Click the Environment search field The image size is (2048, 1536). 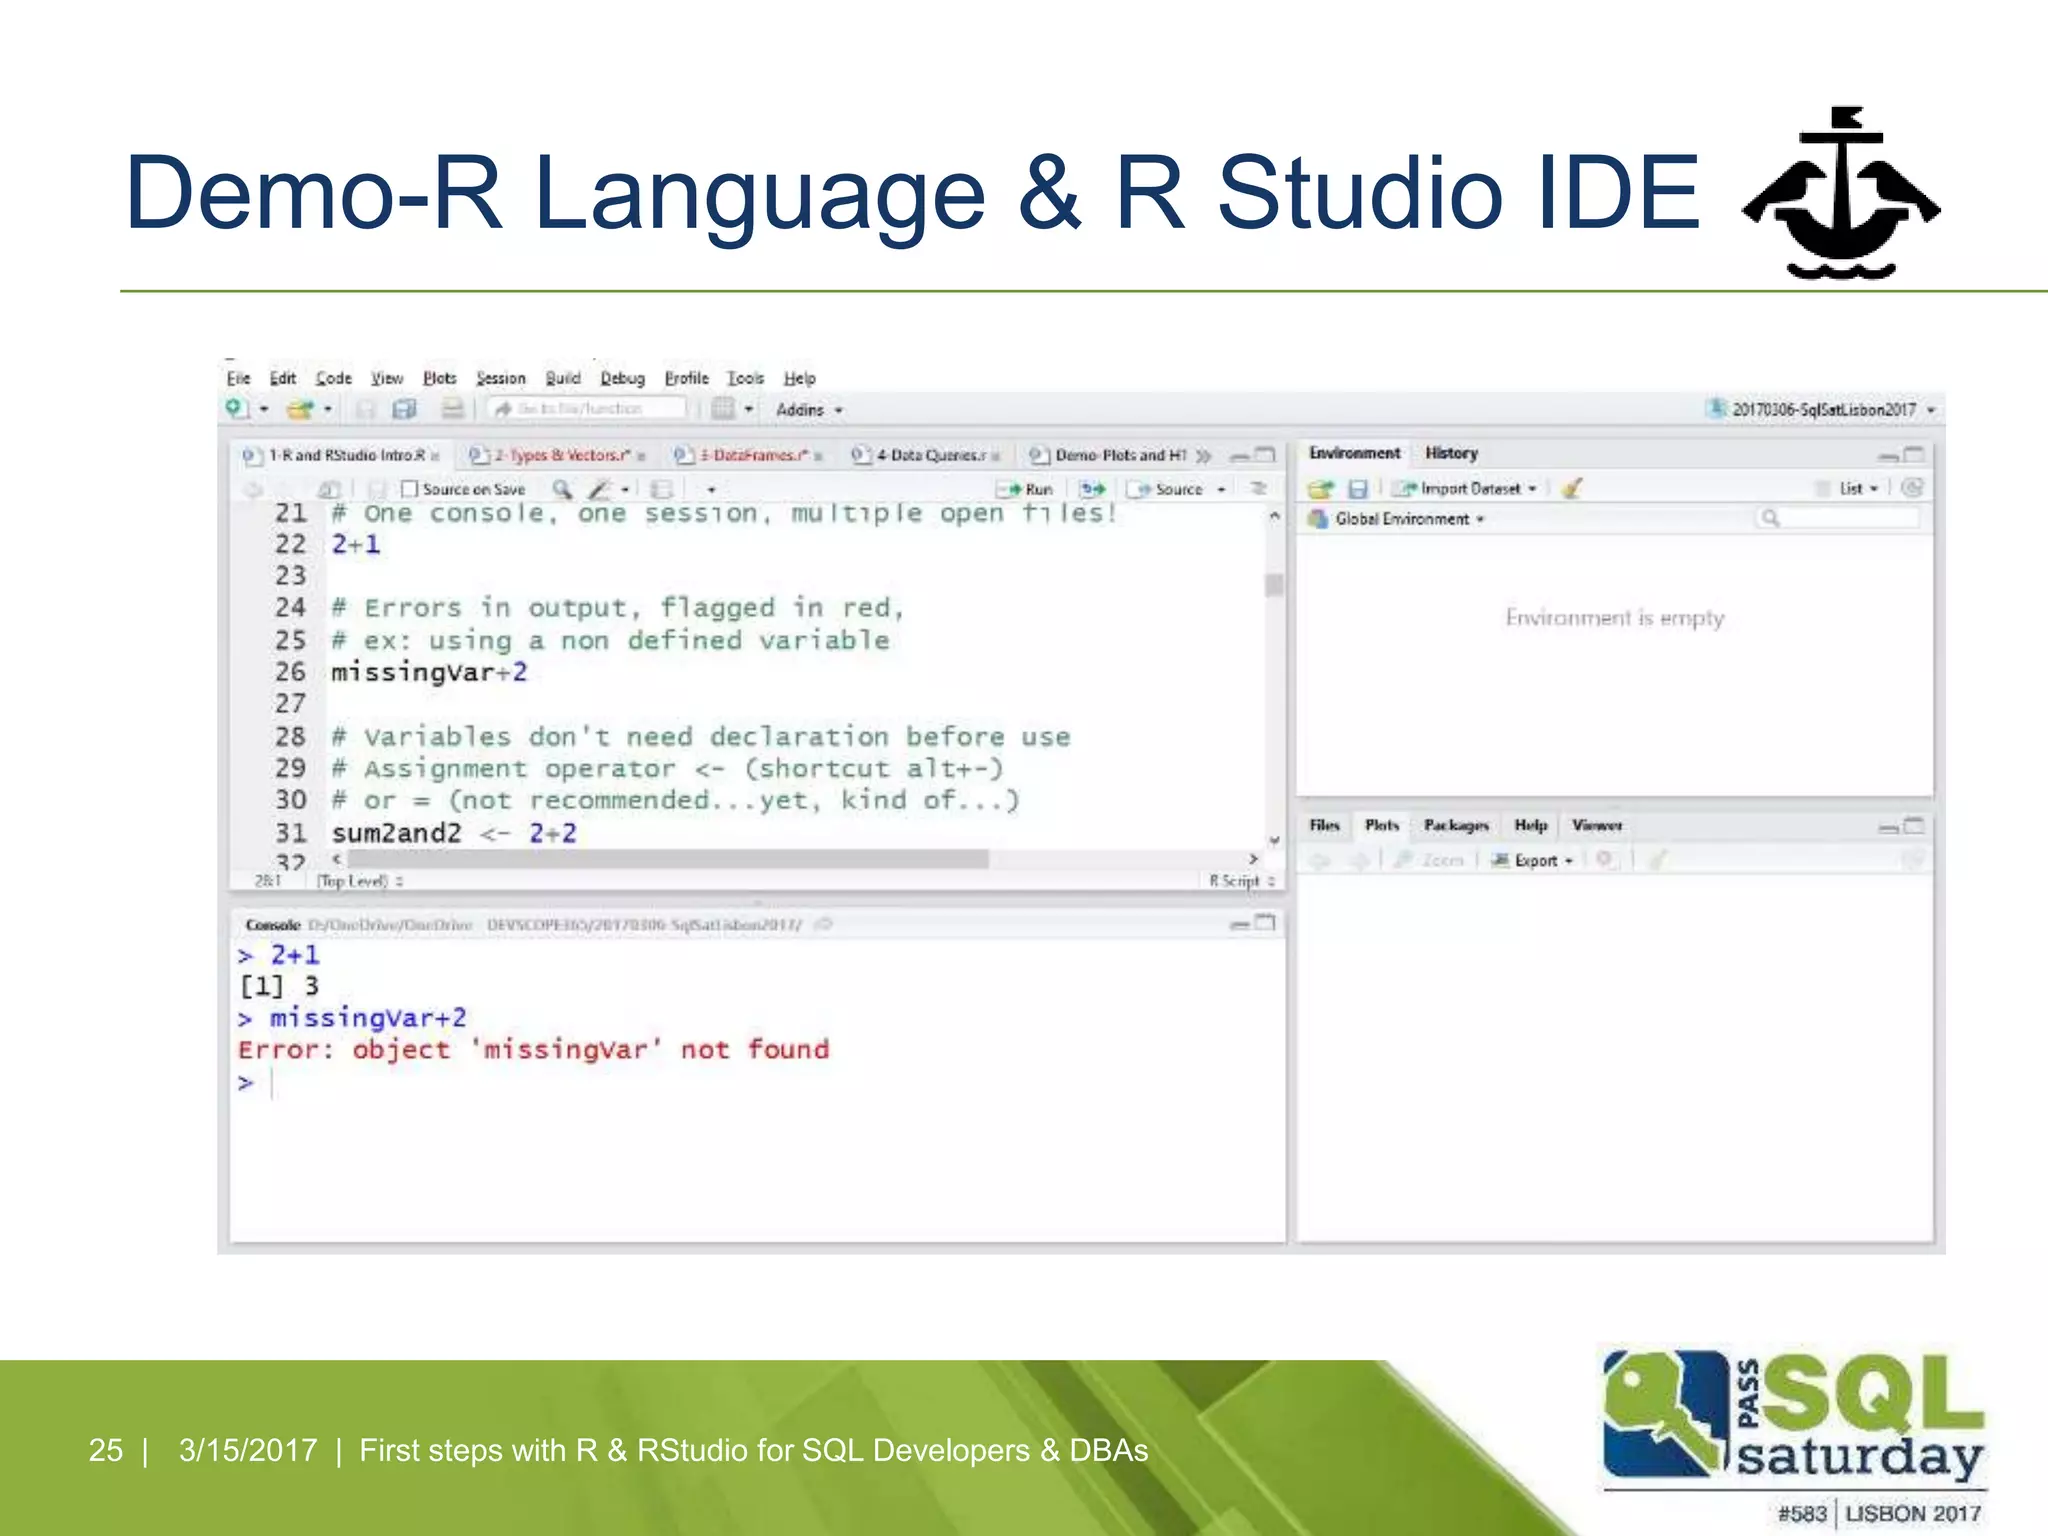tap(1838, 518)
